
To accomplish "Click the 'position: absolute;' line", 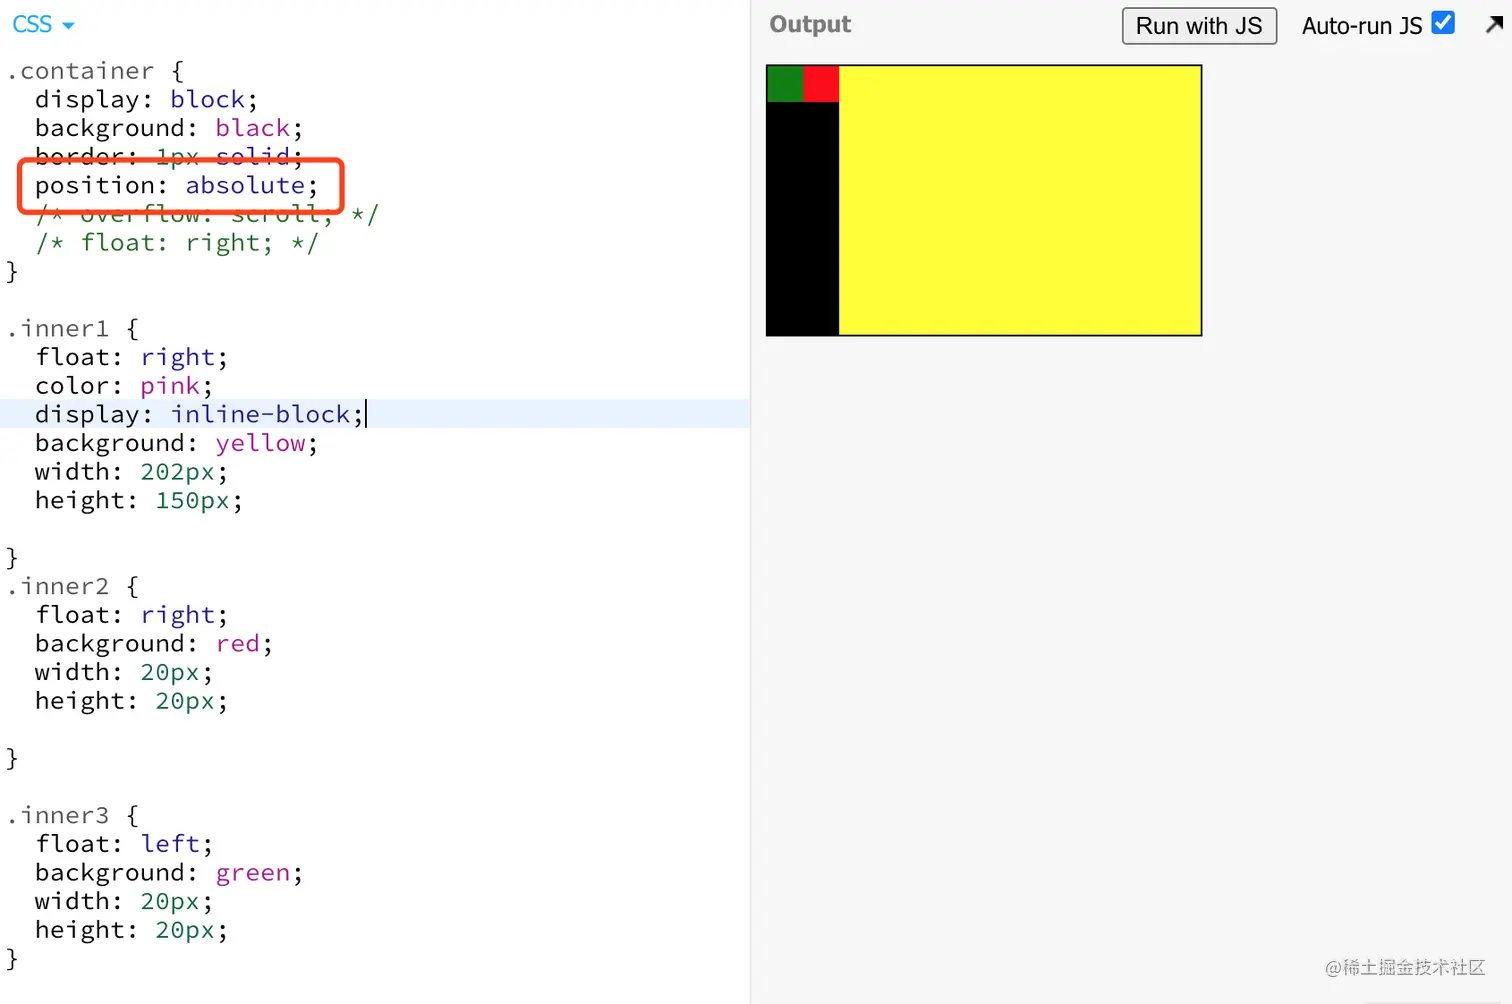I will click(176, 186).
